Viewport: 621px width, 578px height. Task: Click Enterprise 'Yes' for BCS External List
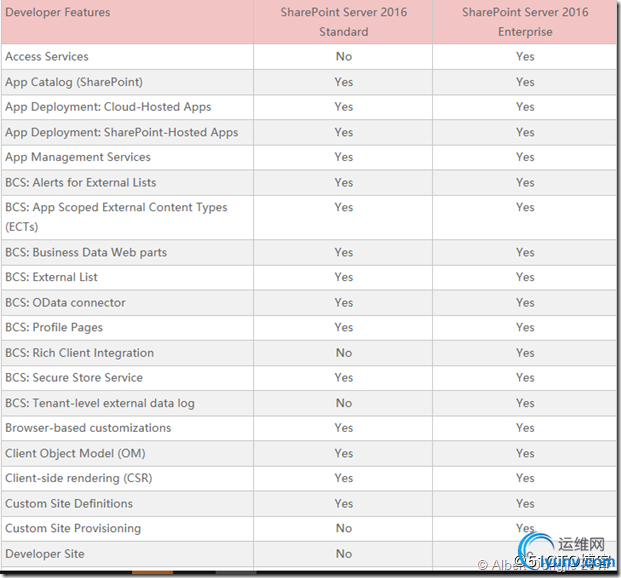click(525, 277)
